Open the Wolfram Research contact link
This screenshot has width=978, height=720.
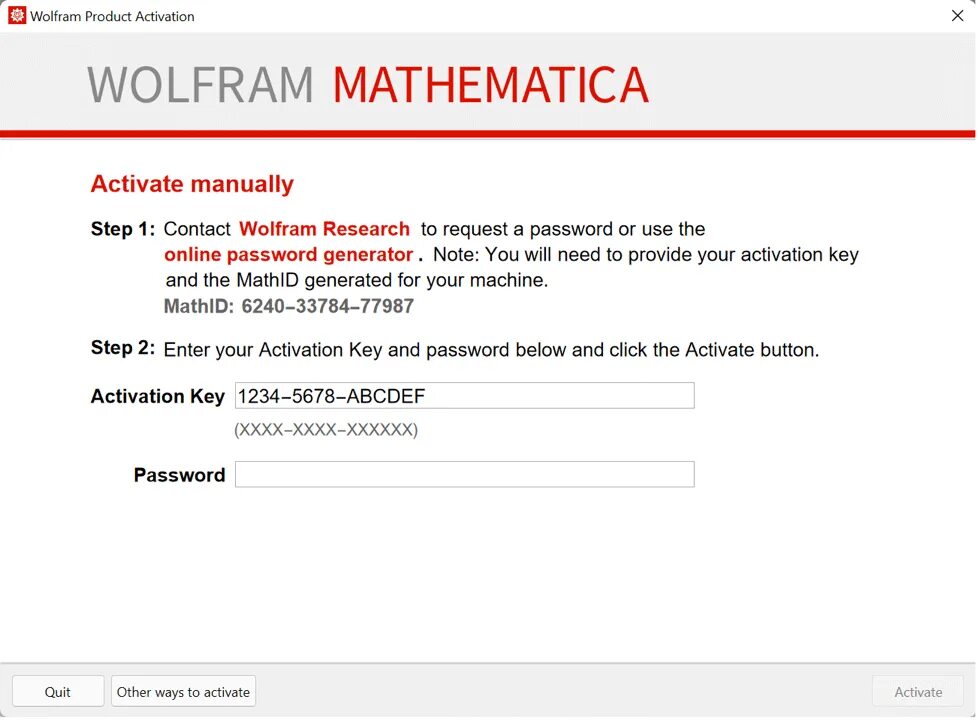coord(324,229)
